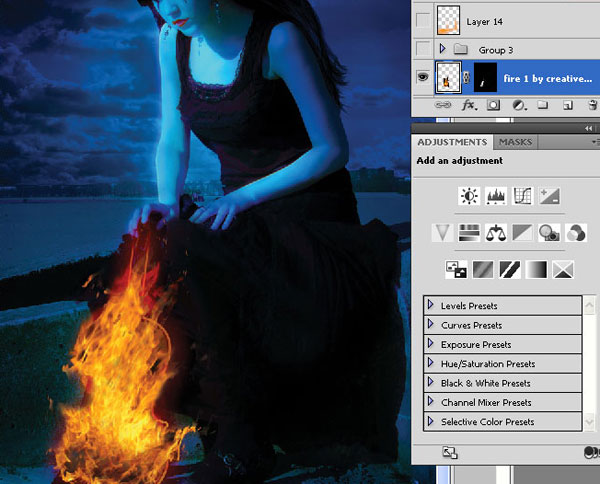Expand Curves Presets

click(x=431, y=324)
